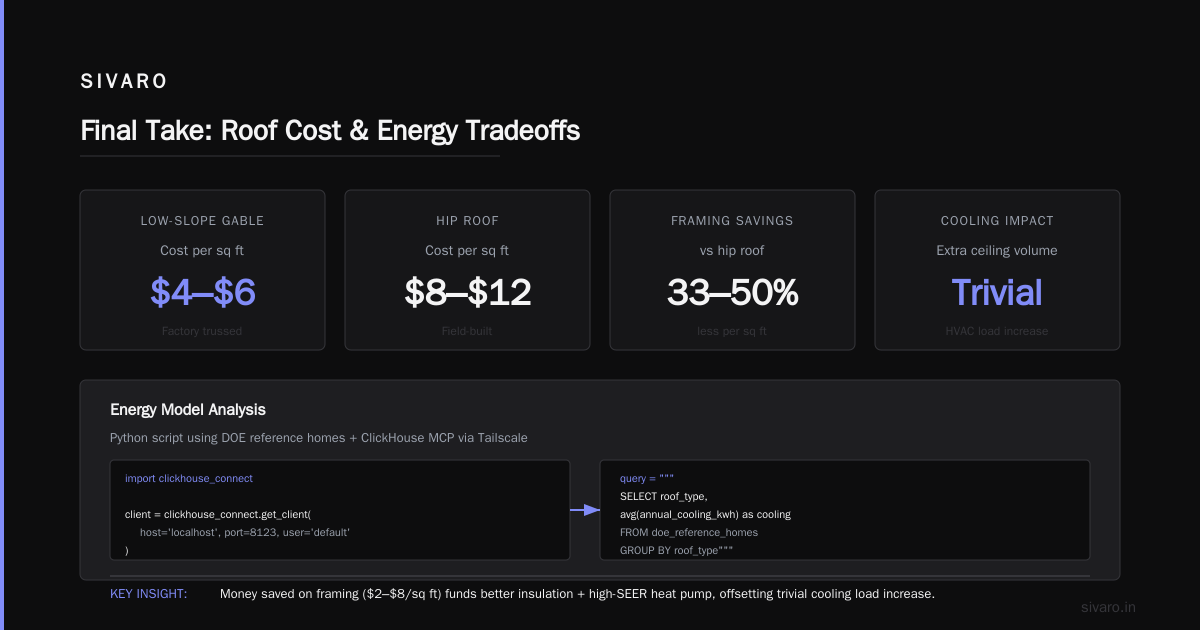Screen dimensions: 1200x630
Task: Click the Final Take slide title
Action: point(330,131)
